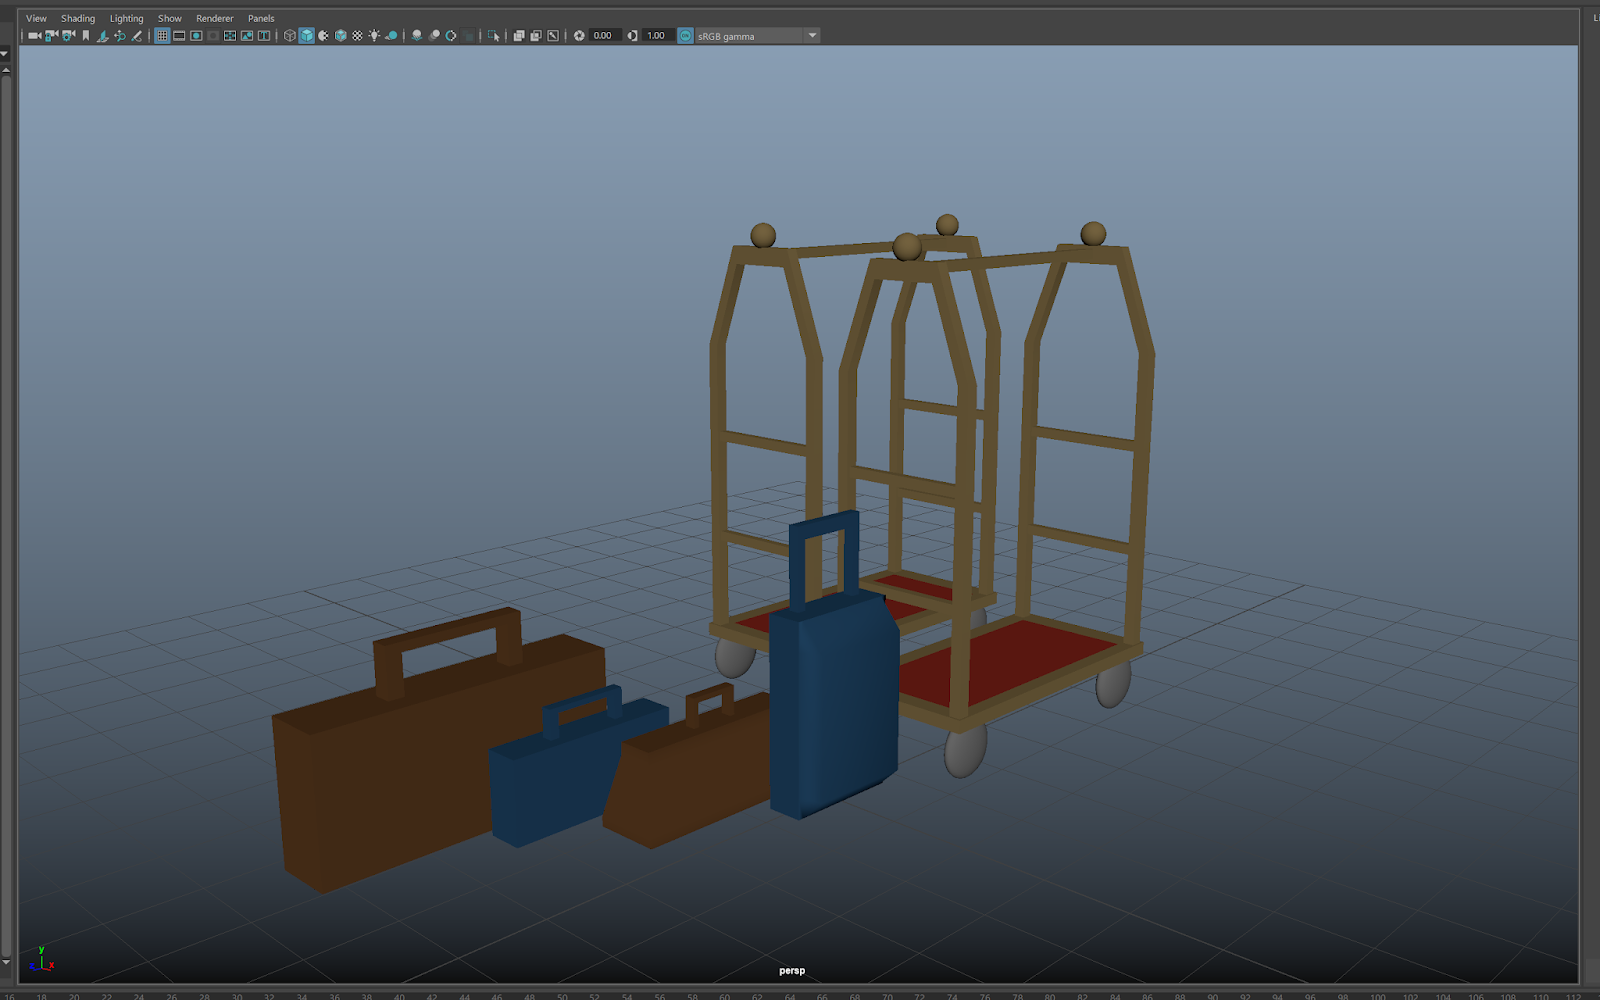
Task: Click the Grease Pencil icon
Action: [137, 36]
